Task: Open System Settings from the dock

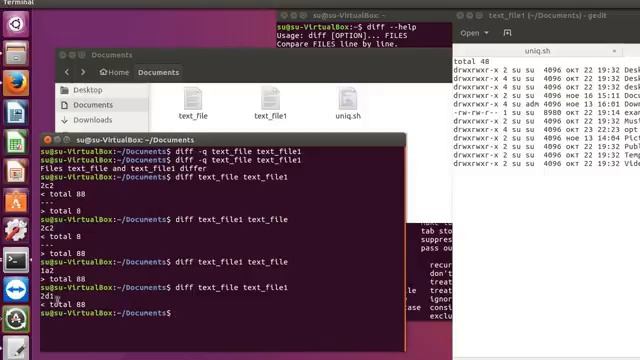Action: pyautogui.click(x=16, y=231)
